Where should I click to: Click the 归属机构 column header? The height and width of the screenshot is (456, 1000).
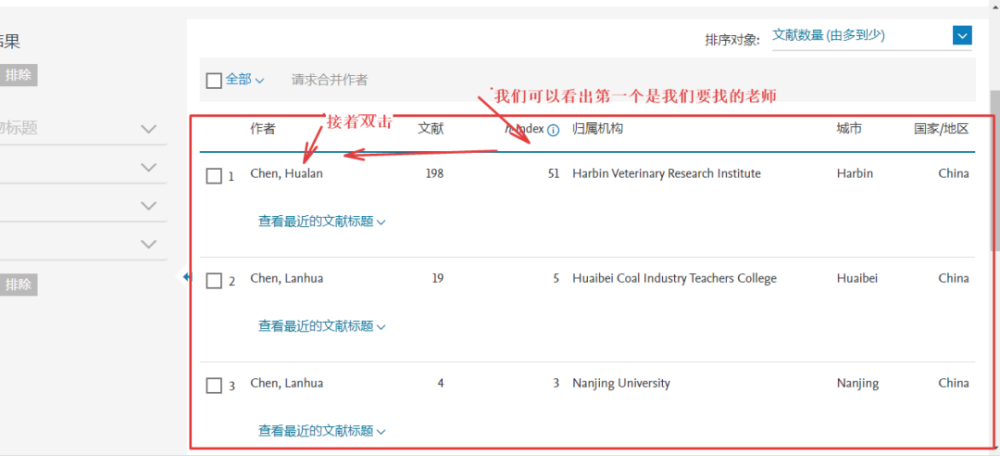click(598, 129)
